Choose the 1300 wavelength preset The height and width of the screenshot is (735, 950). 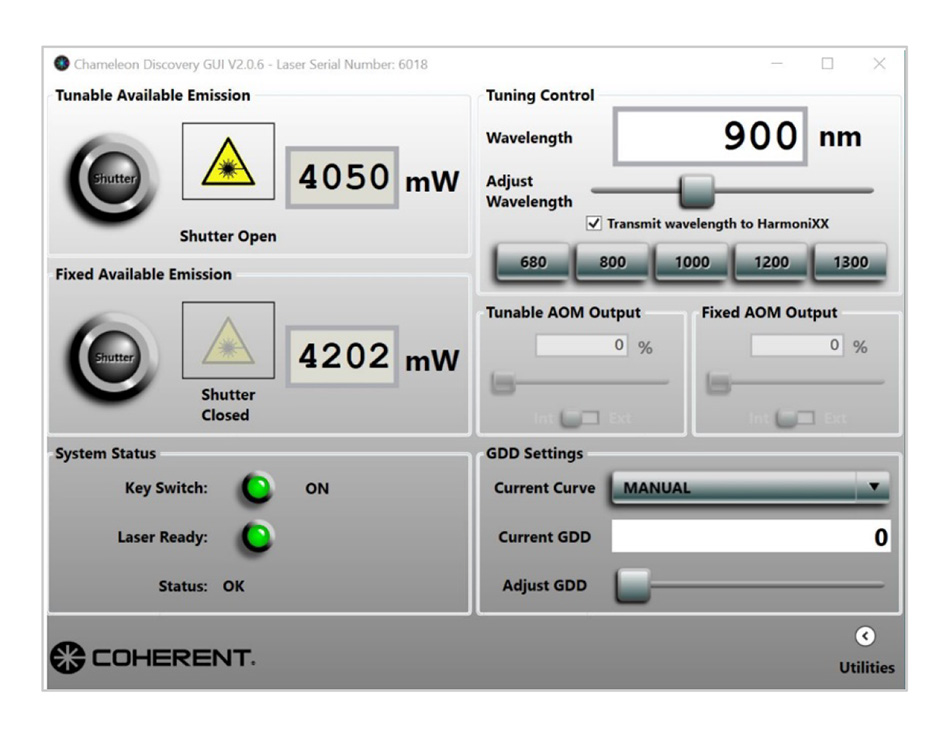pyautogui.click(x=850, y=263)
